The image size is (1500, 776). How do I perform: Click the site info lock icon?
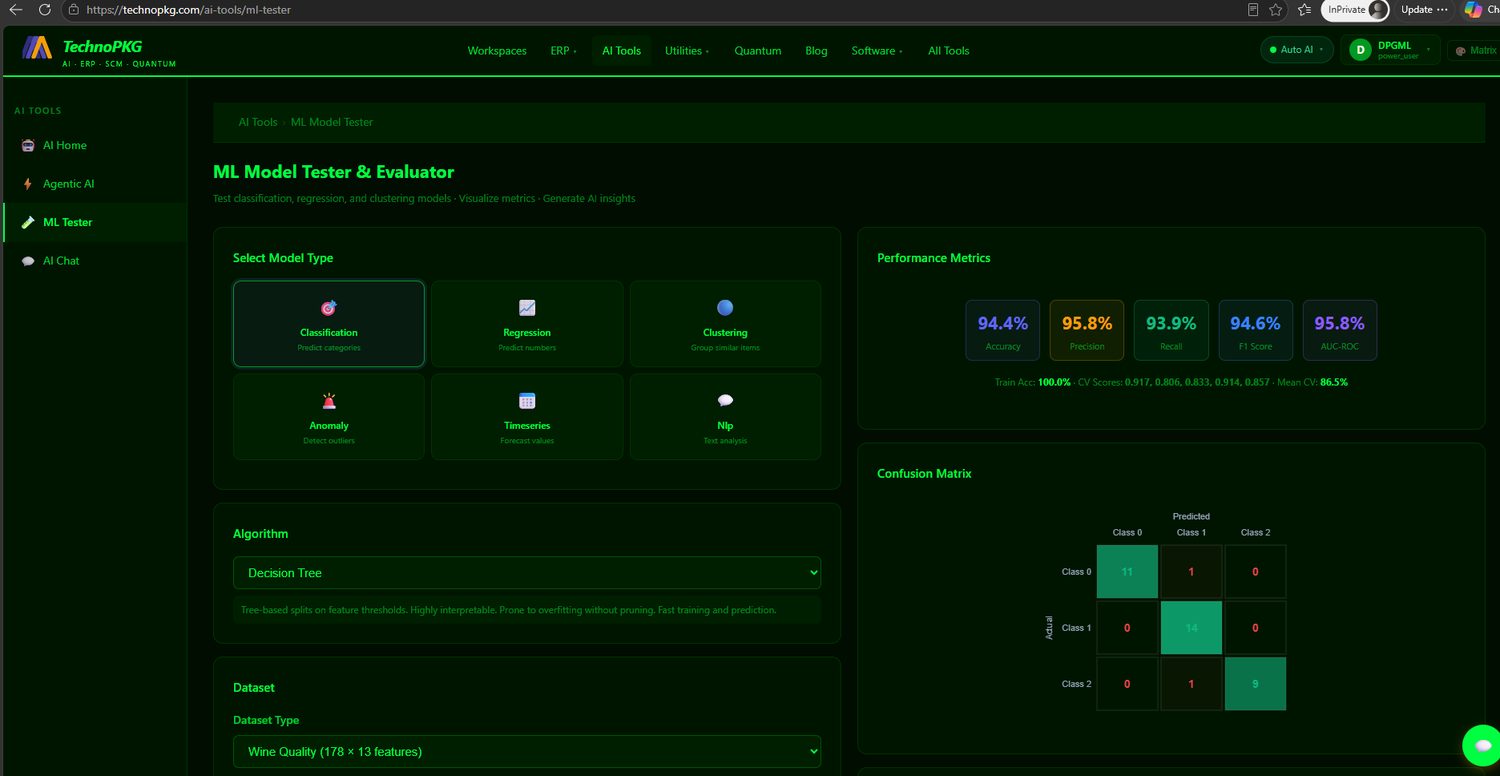[74, 9]
